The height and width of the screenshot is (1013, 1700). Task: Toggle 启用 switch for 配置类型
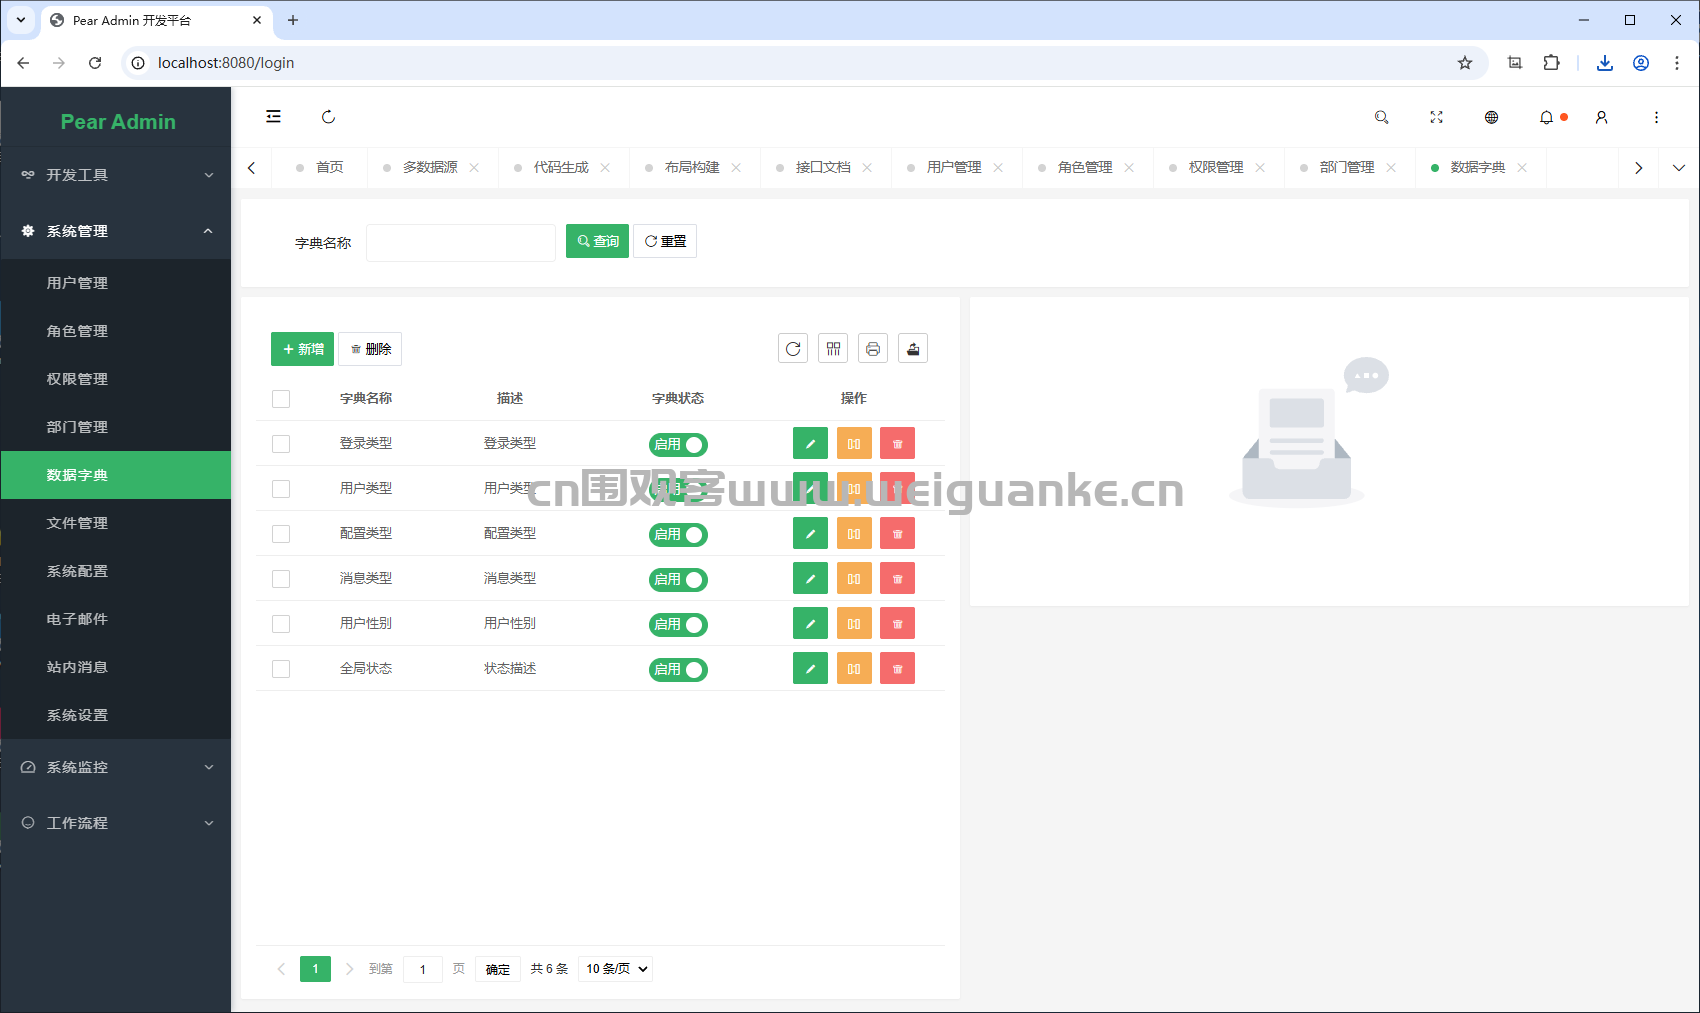click(x=678, y=534)
